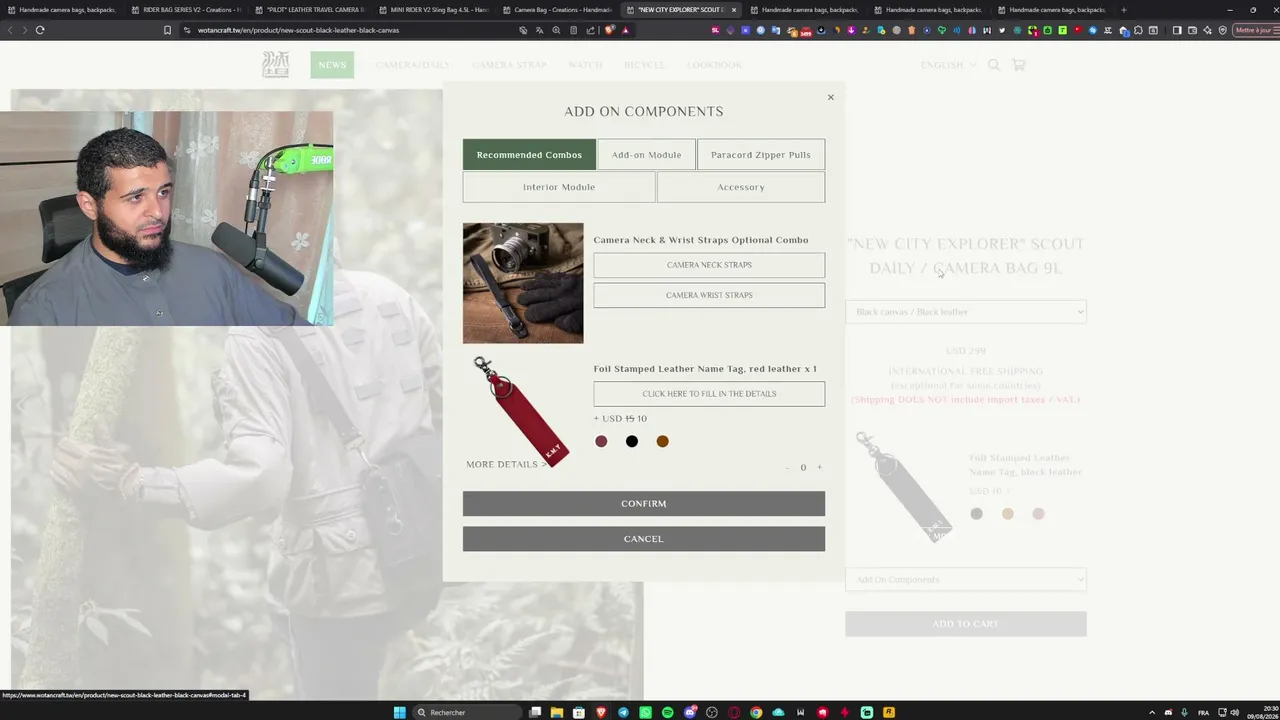Screen dimensions: 1280x720
Task: Open the Brave Shields icon
Action: 609,30
